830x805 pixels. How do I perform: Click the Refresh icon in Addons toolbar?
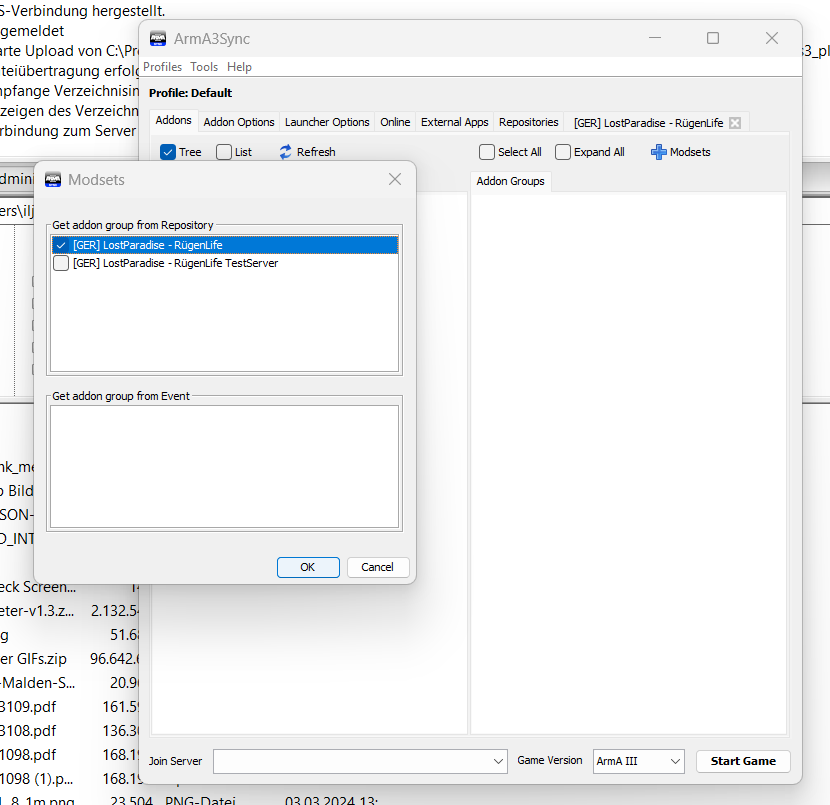coord(285,152)
